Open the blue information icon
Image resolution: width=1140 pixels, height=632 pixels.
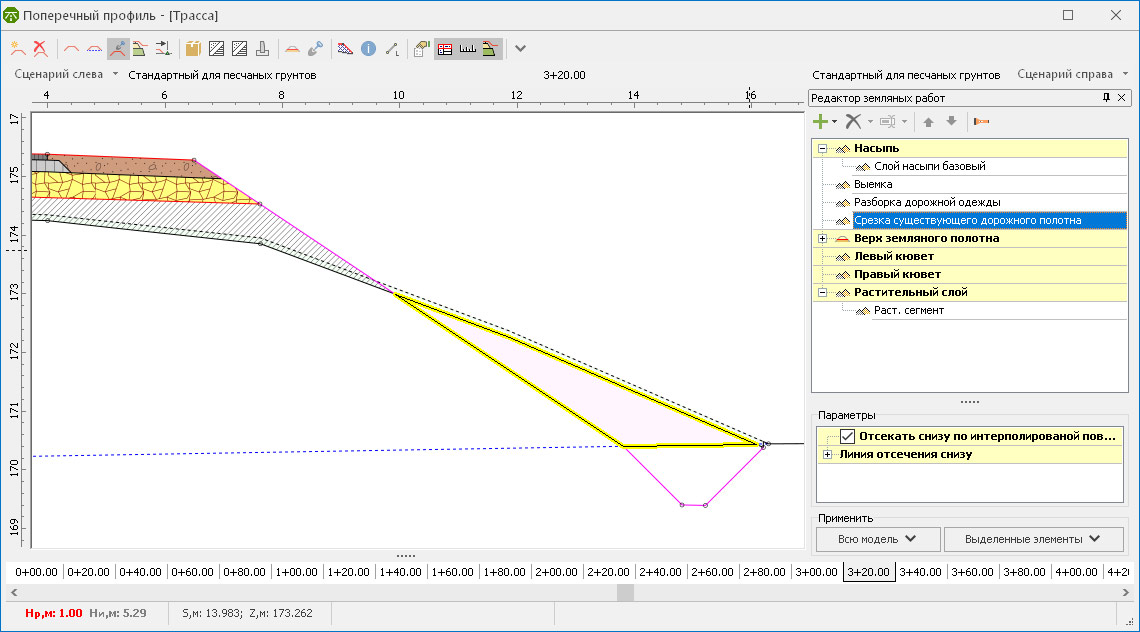pyautogui.click(x=369, y=49)
